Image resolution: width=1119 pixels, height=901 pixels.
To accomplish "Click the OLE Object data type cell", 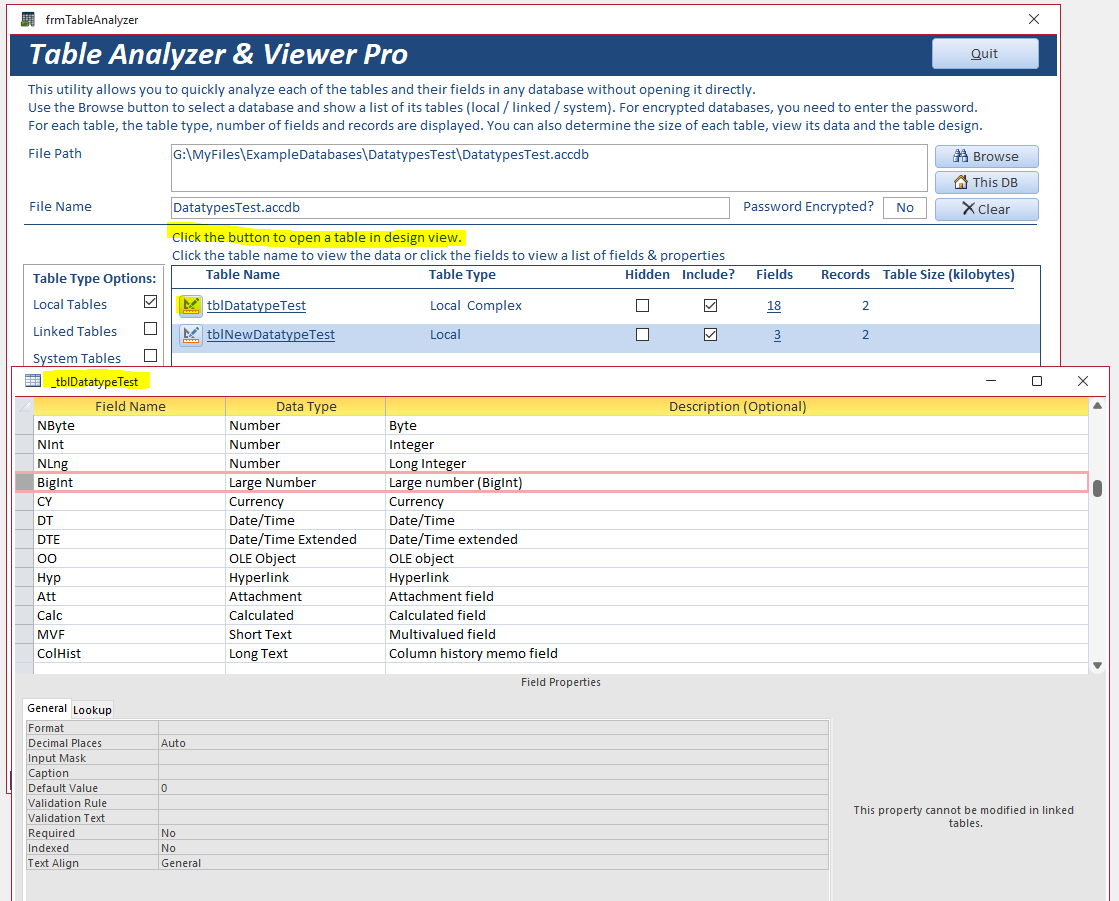I will tap(305, 559).
